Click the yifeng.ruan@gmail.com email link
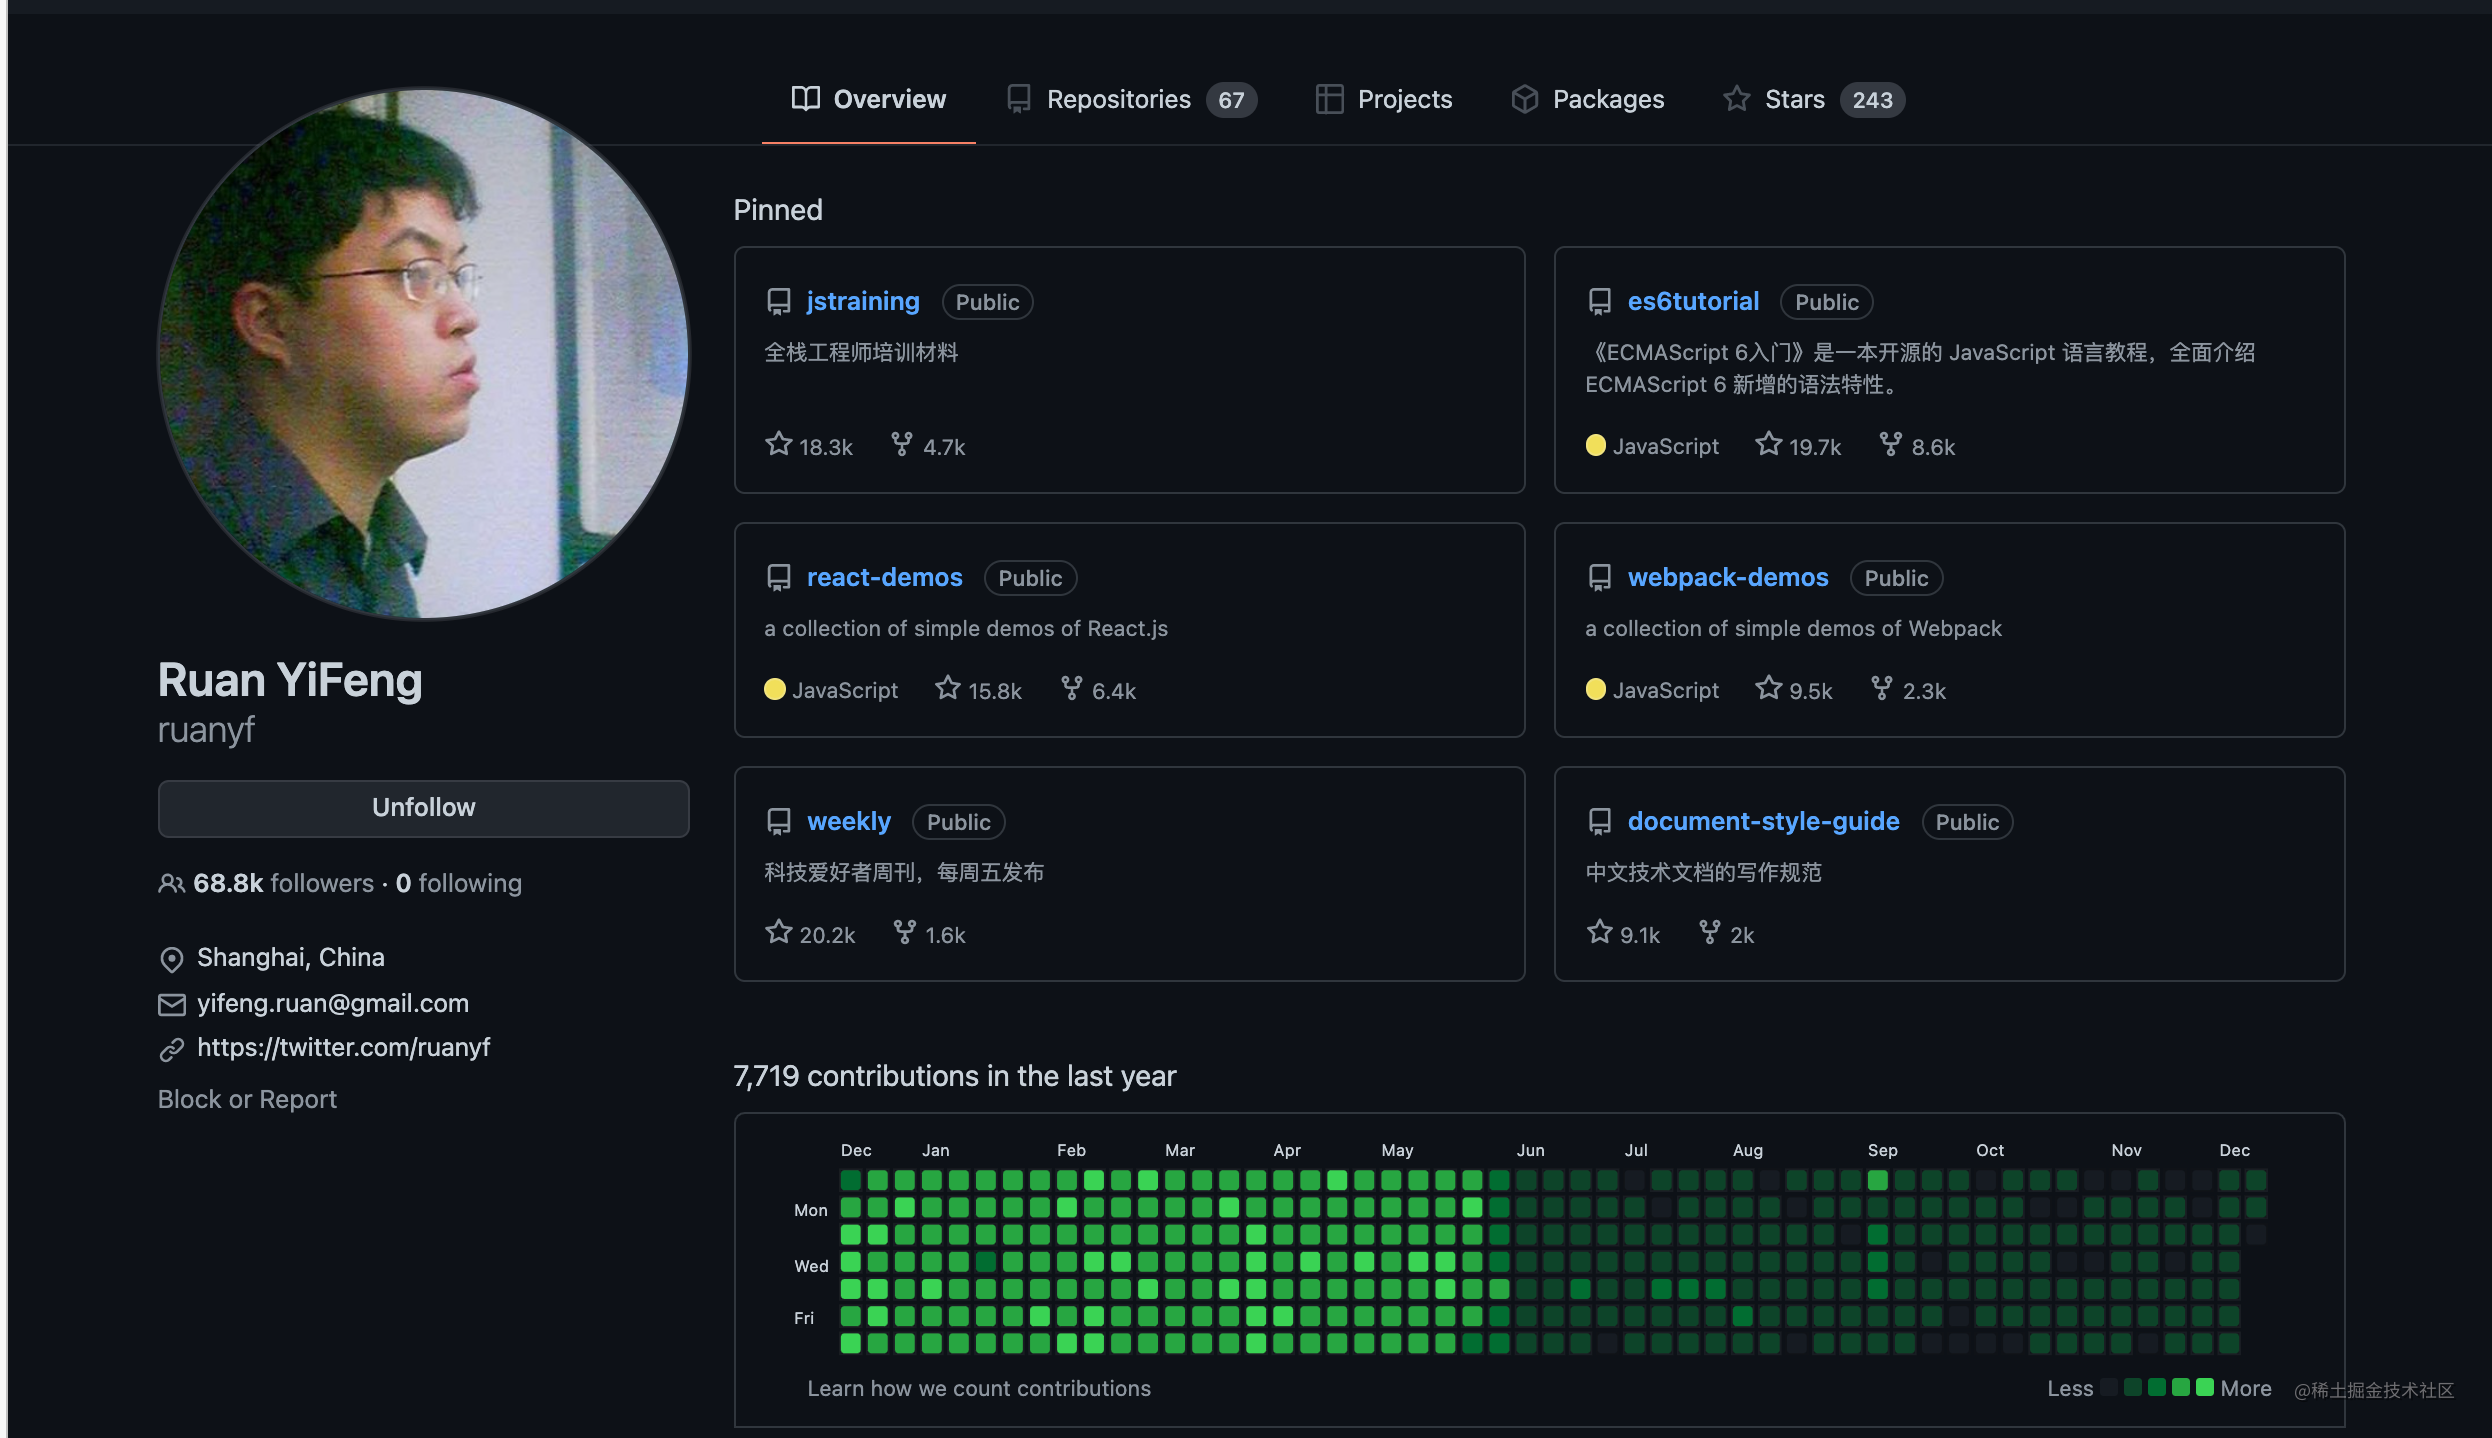 click(333, 1003)
